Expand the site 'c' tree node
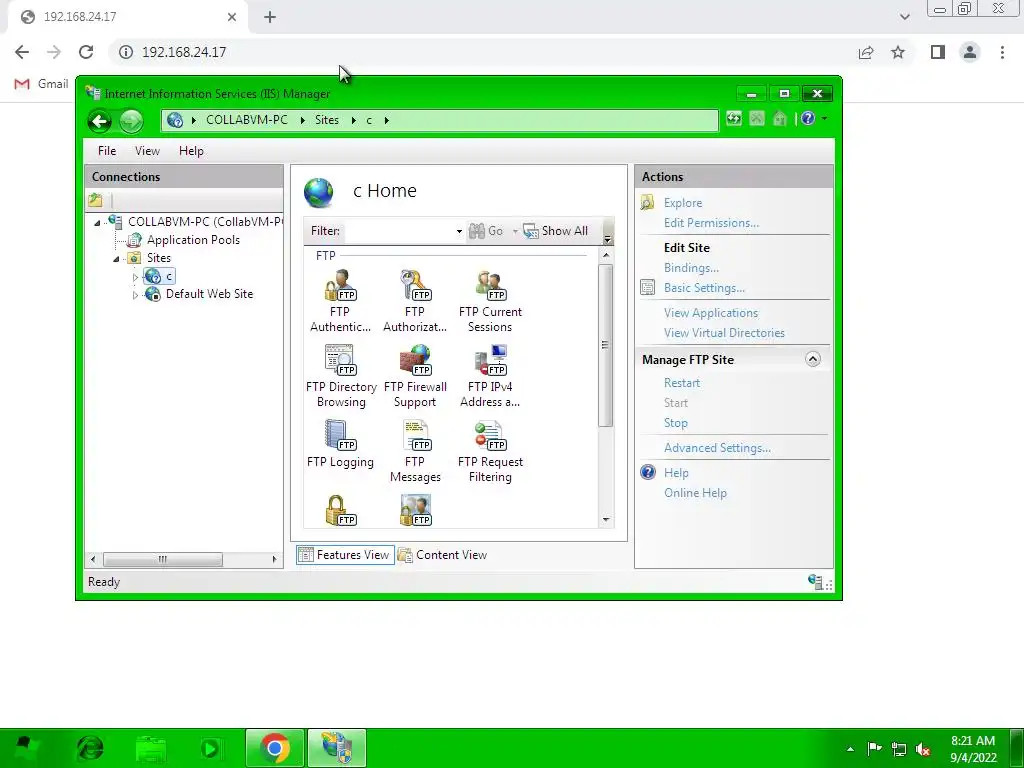Image resolution: width=1024 pixels, height=768 pixels. 135,277
